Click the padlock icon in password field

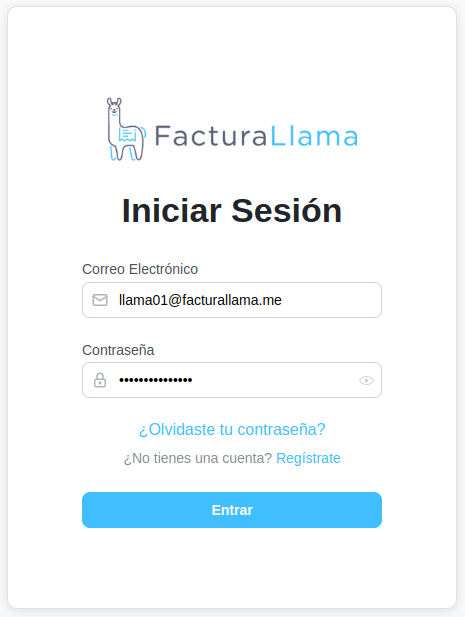(x=100, y=380)
